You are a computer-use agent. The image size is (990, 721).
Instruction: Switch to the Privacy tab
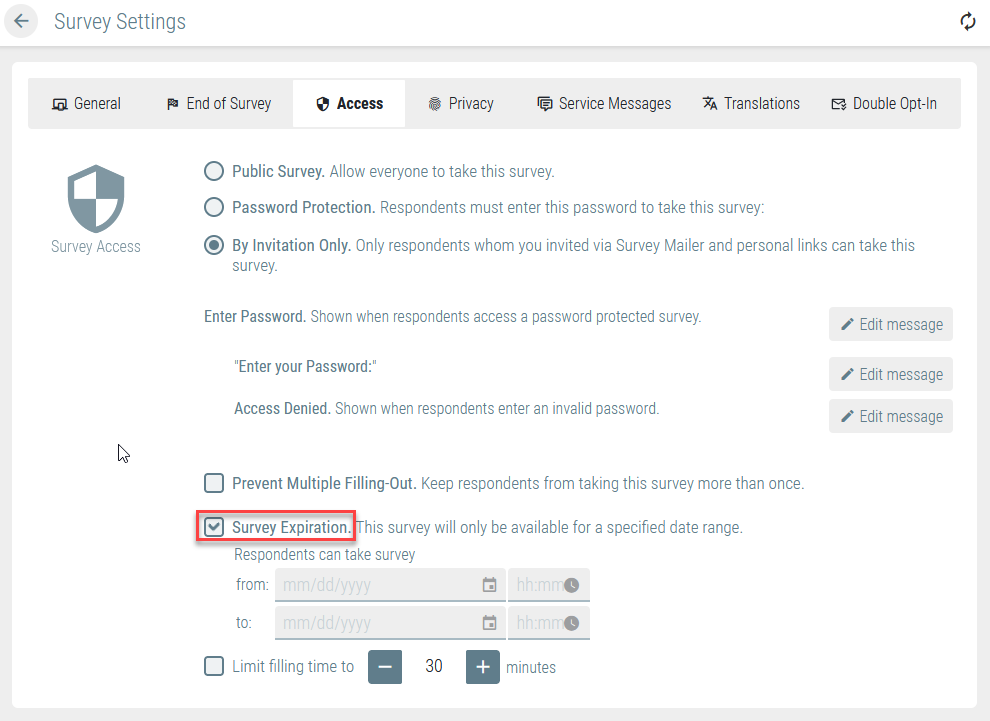[461, 104]
